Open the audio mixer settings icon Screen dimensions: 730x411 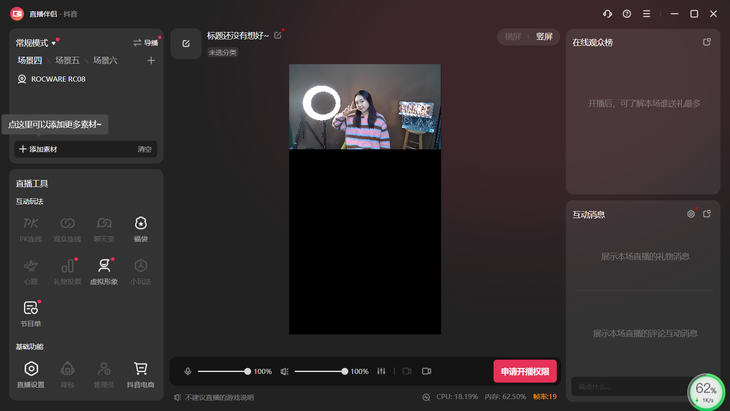click(381, 371)
